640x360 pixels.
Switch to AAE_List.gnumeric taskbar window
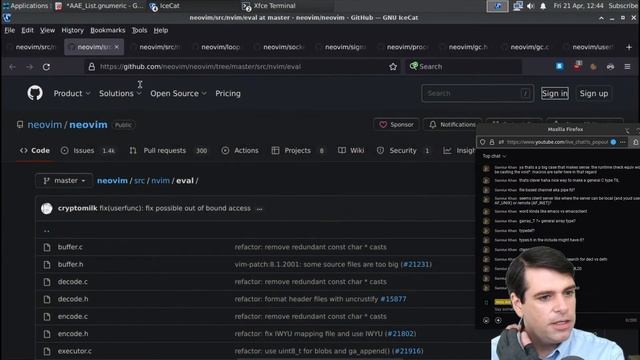(99, 6)
